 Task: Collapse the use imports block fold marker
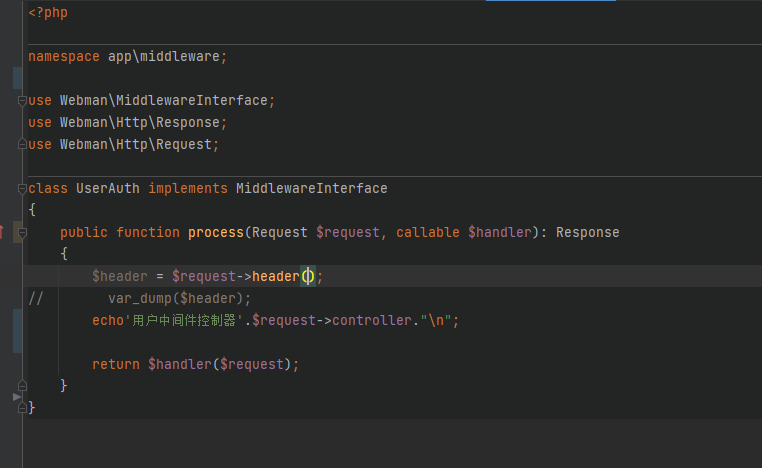[x=22, y=101]
